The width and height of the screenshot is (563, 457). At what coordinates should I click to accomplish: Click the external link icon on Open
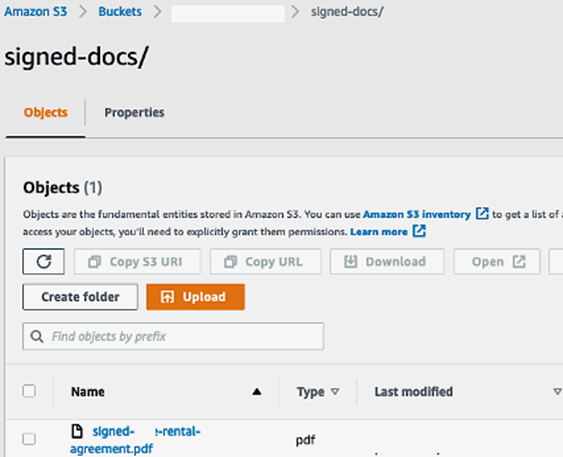click(519, 262)
